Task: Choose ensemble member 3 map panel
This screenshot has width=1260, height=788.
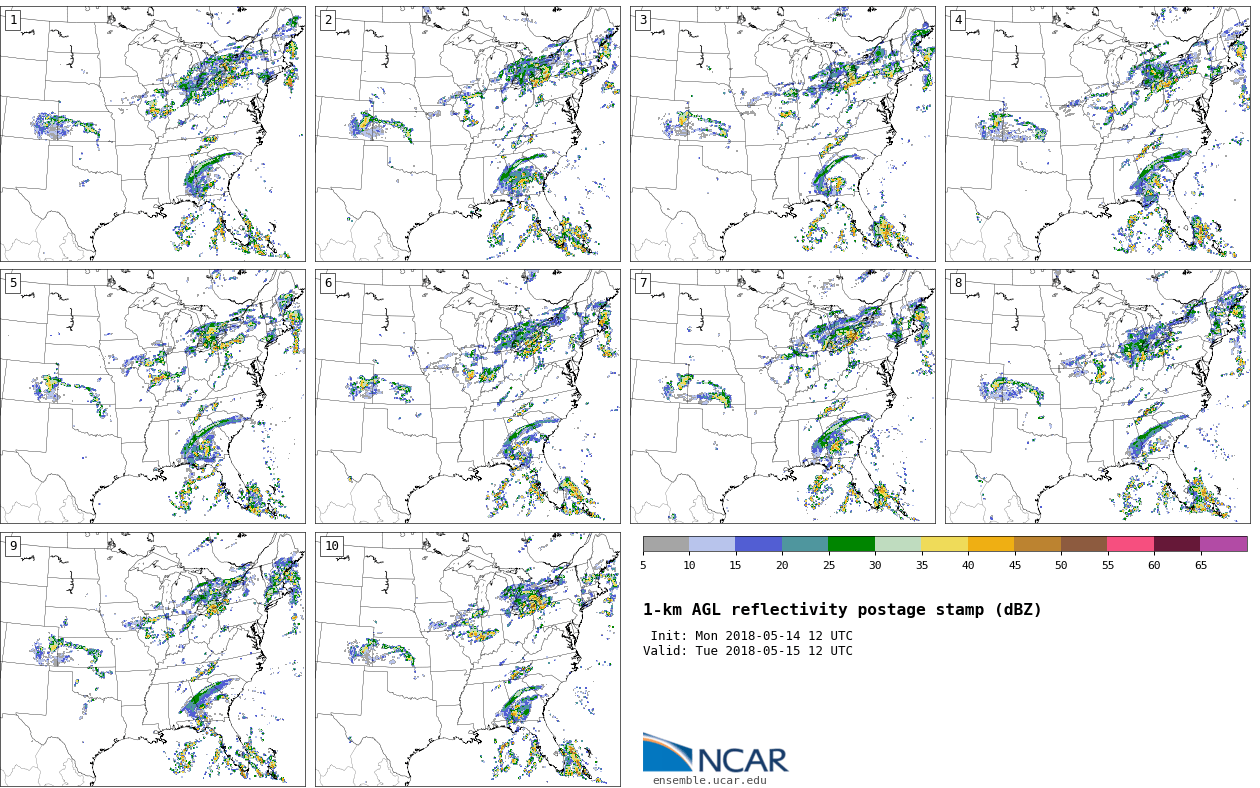Action: tap(782, 134)
